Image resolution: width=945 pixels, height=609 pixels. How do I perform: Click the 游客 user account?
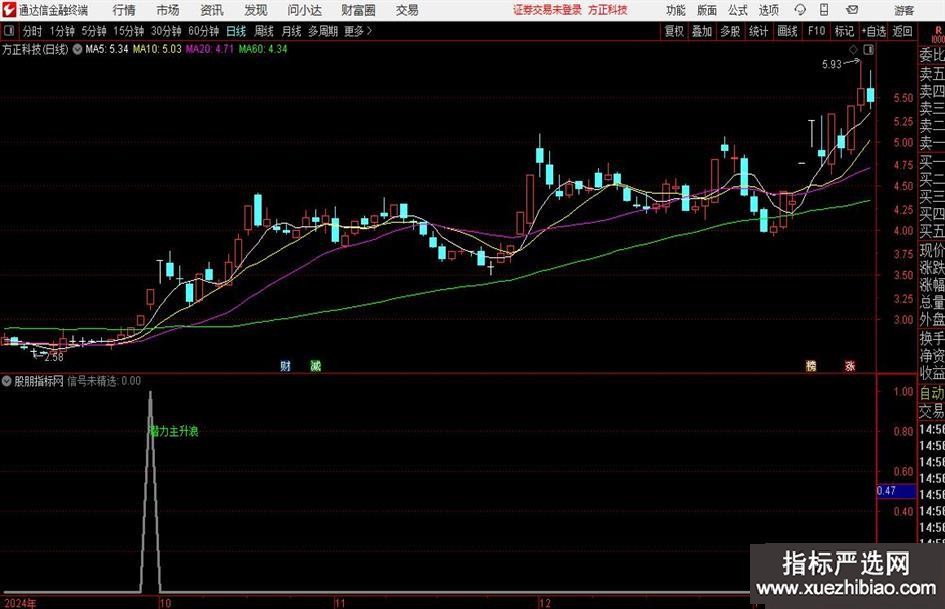tap(904, 10)
